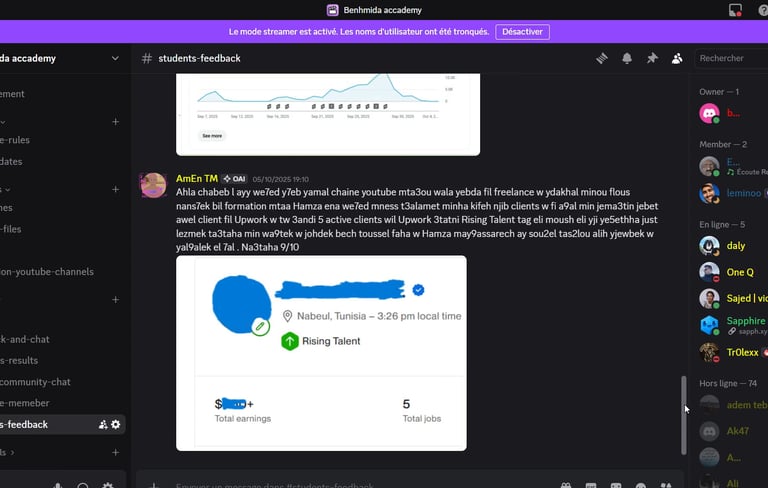Select the on-youtube-channels channel
The image size is (768, 488).
pos(47,271)
